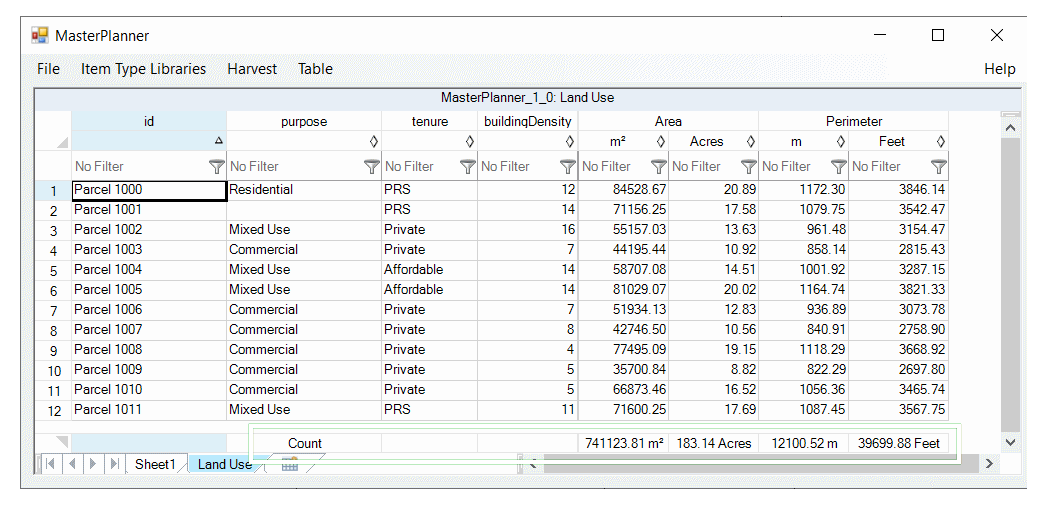The height and width of the screenshot is (510, 1048).
Task: Click the area value 77495.09
Action: coord(624,350)
